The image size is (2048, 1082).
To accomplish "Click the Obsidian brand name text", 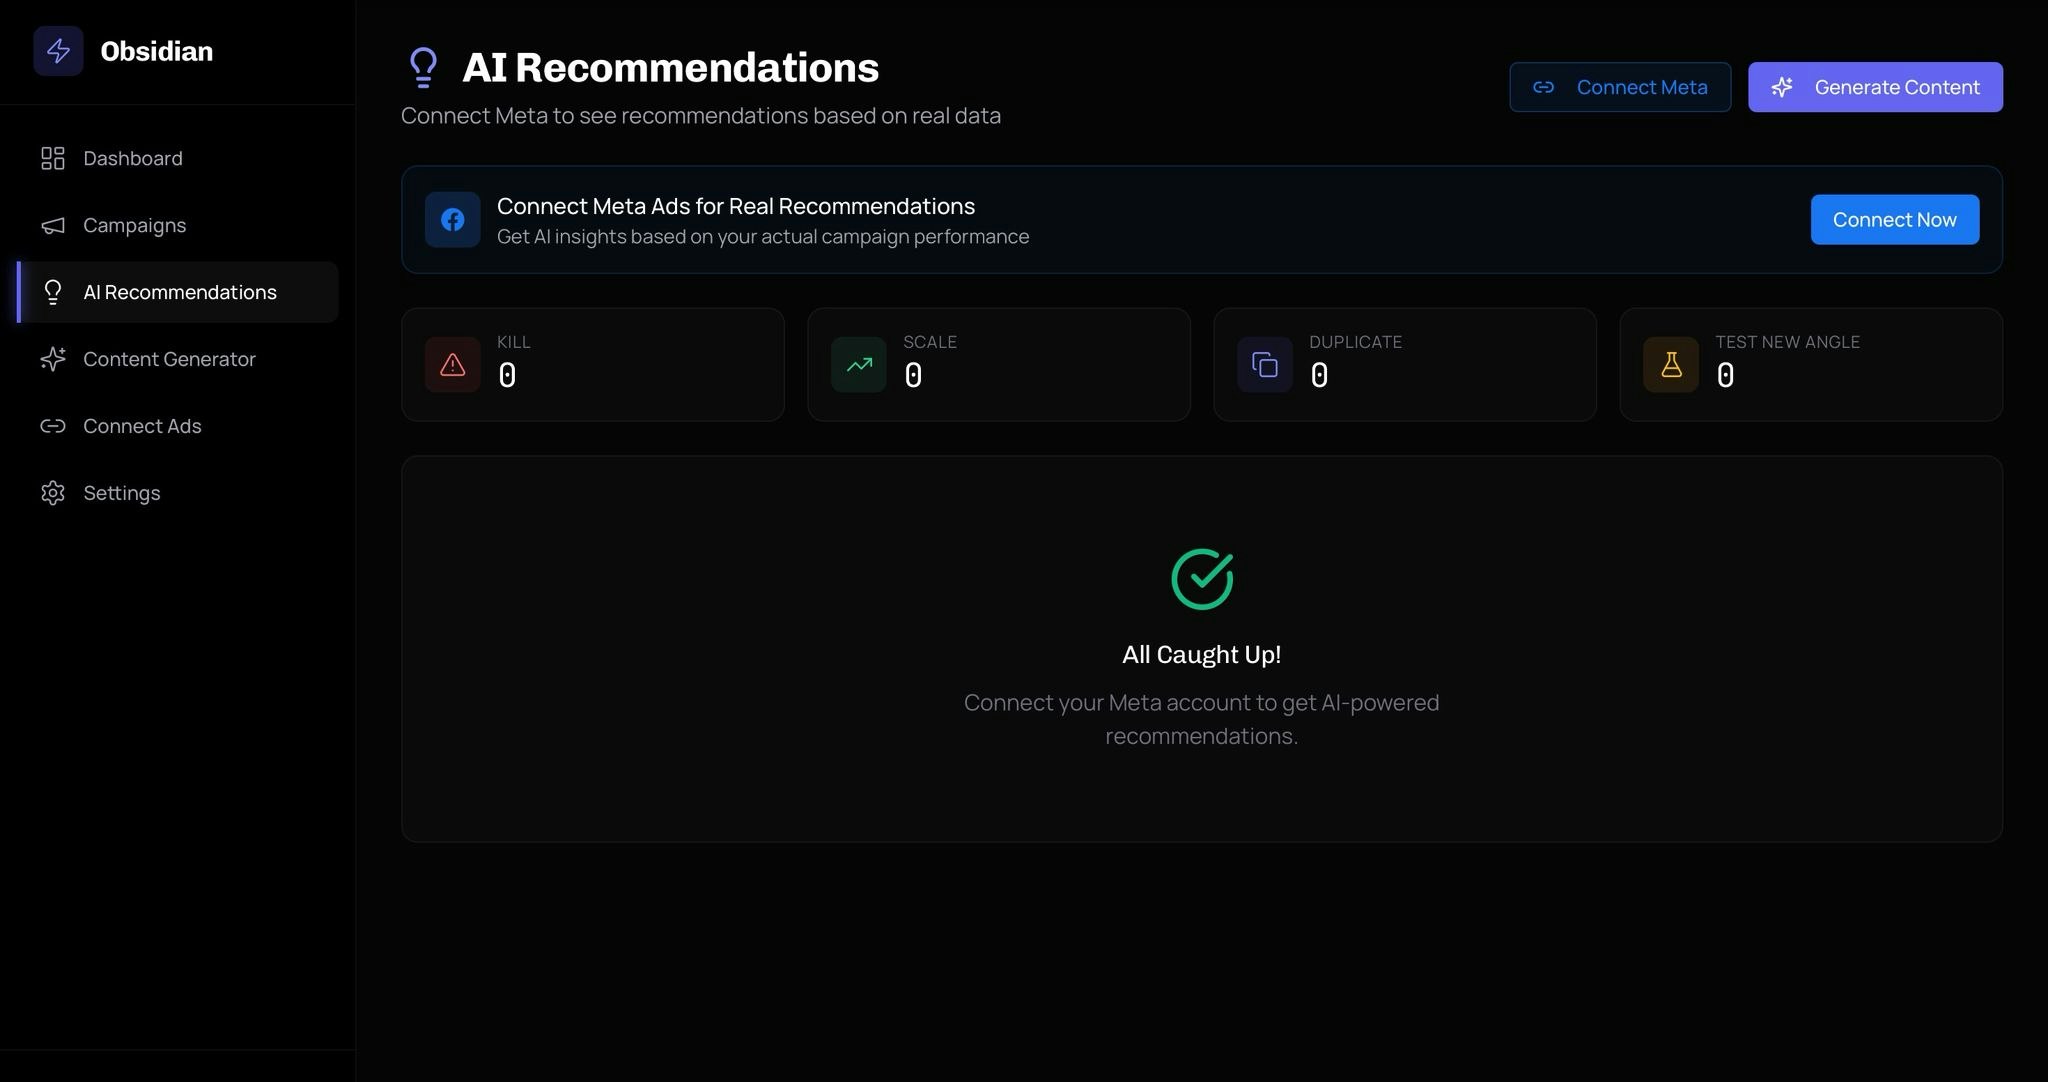I will point(156,51).
